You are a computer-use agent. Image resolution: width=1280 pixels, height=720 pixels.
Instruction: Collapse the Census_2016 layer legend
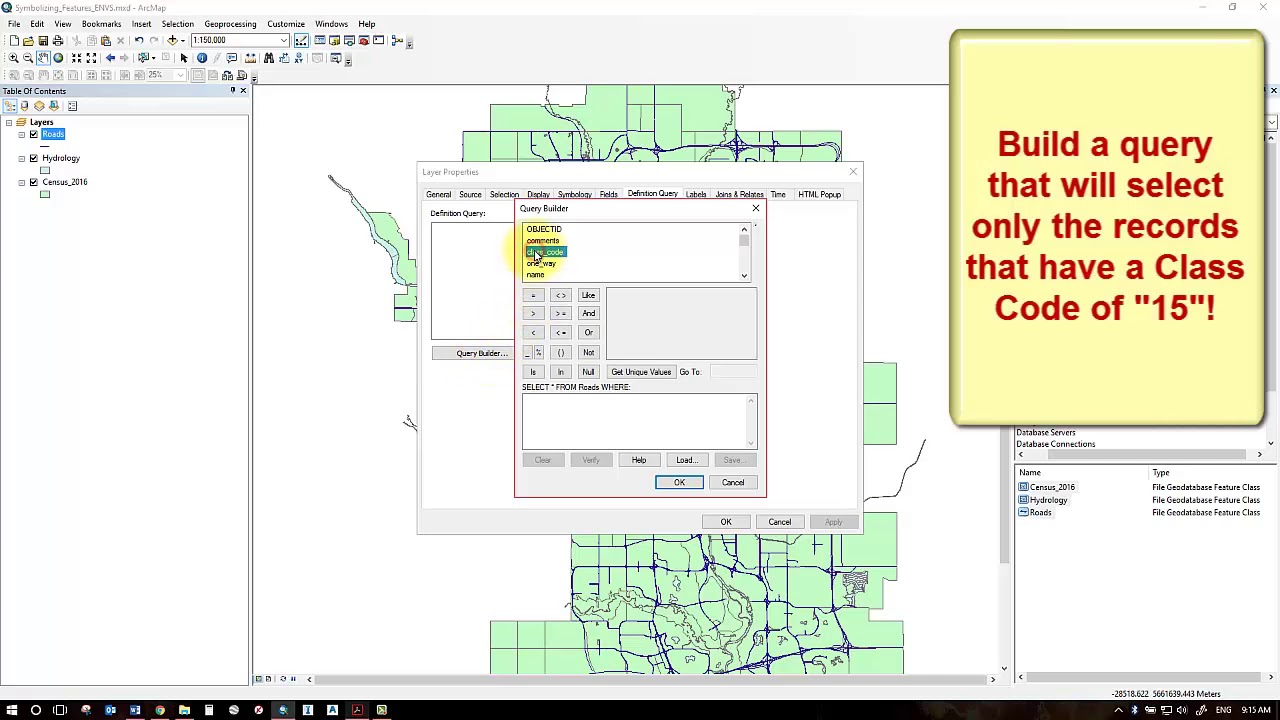coord(21,182)
